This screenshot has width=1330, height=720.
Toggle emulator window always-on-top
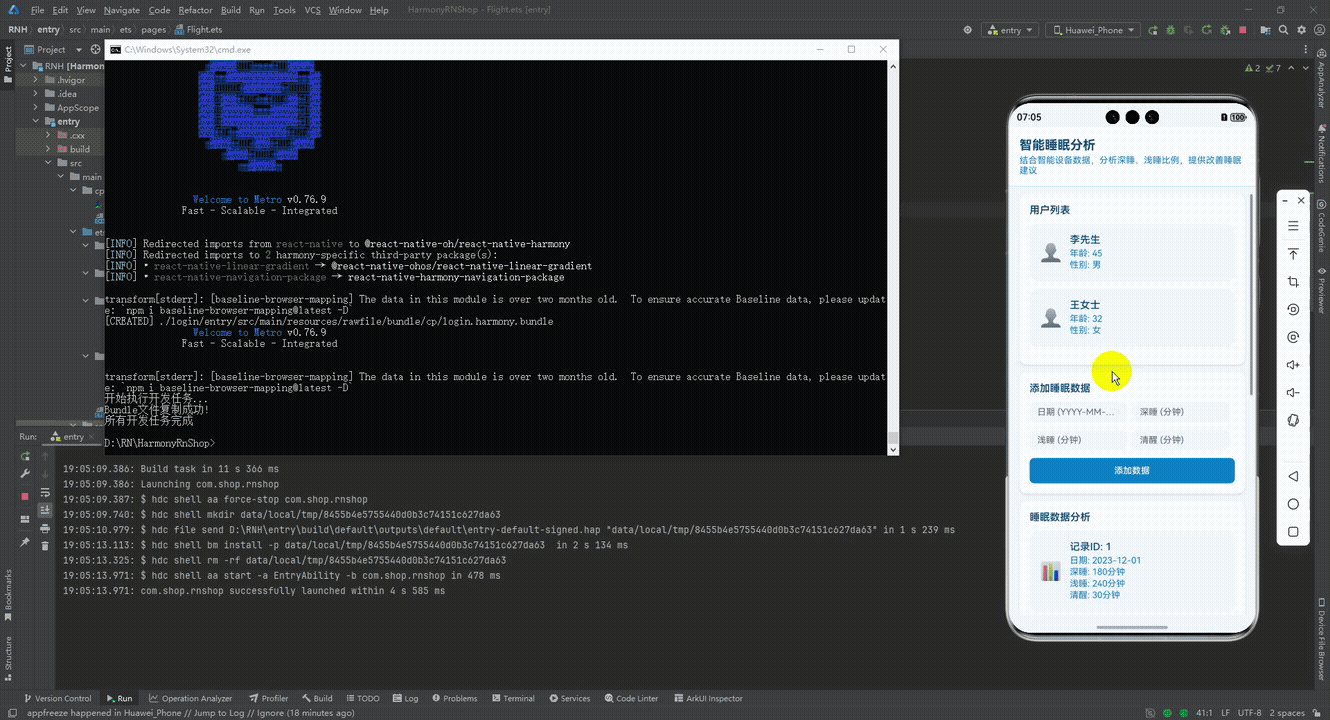tap(1293, 254)
